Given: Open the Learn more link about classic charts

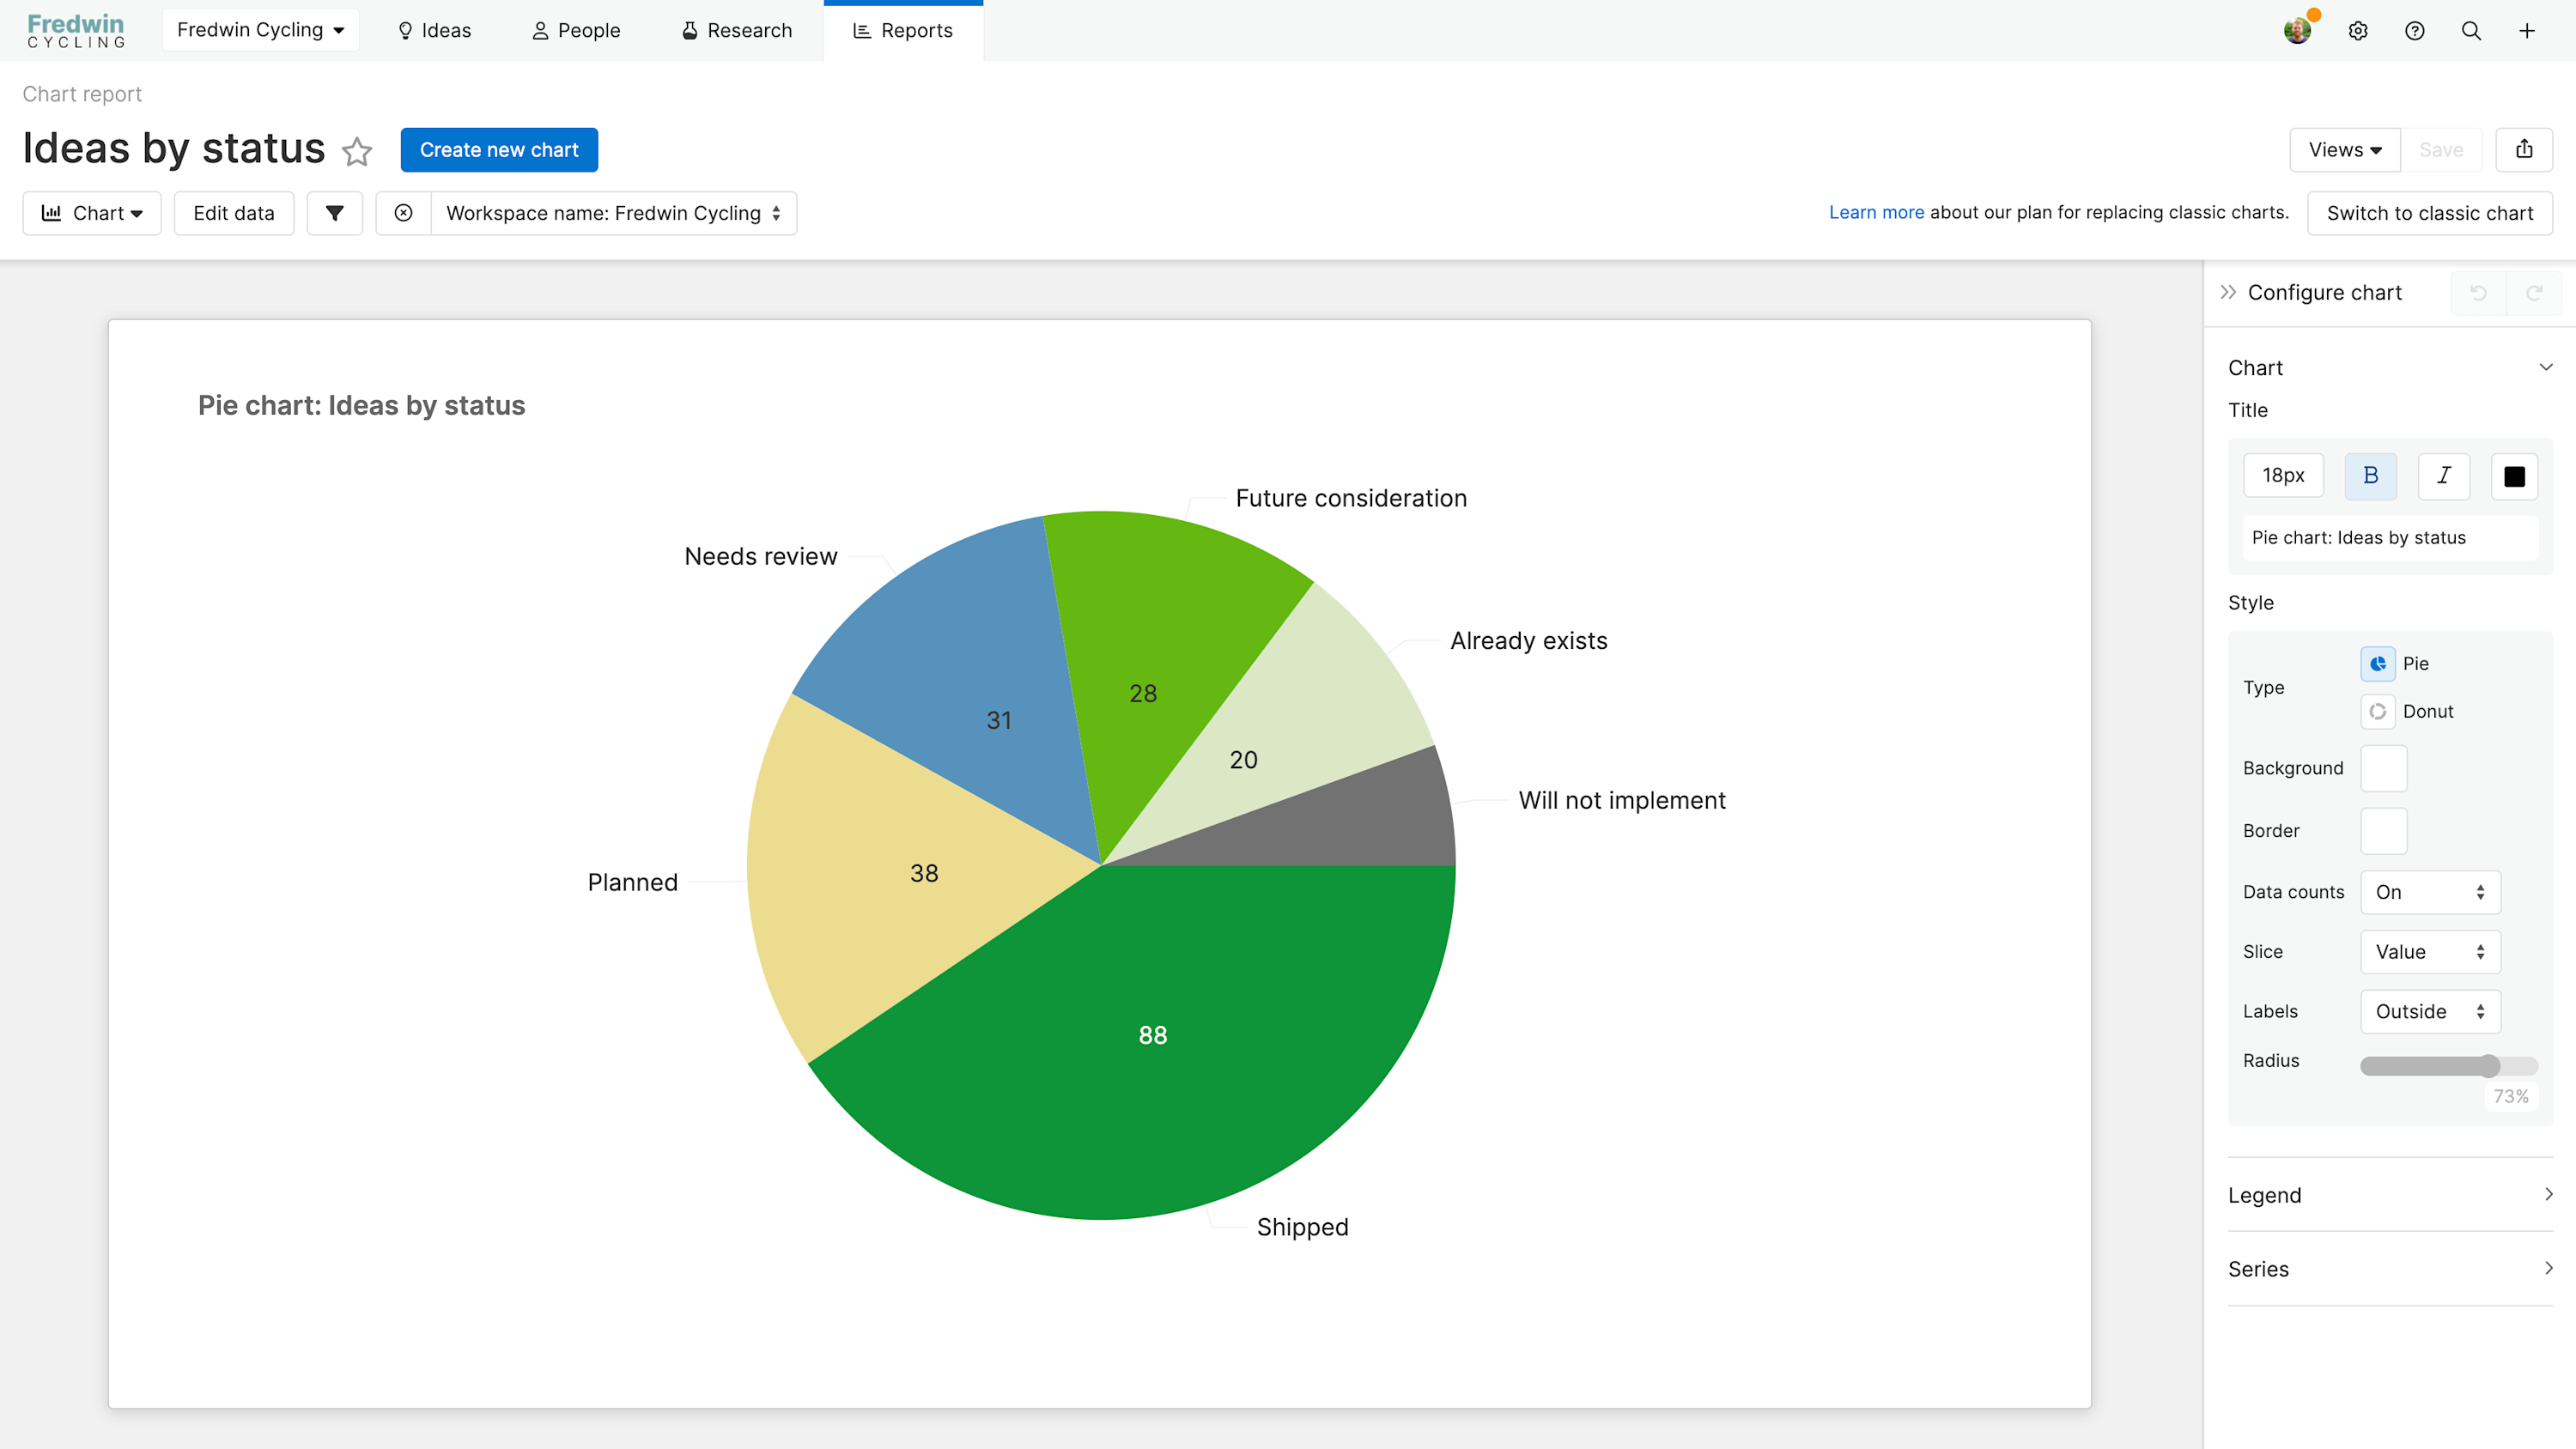Looking at the screenshot, I should (1876, 211).
